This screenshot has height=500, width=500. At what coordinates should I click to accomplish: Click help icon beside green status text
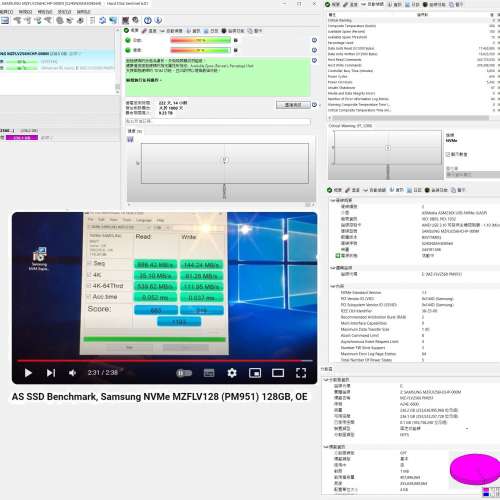[x=314, y=60]
